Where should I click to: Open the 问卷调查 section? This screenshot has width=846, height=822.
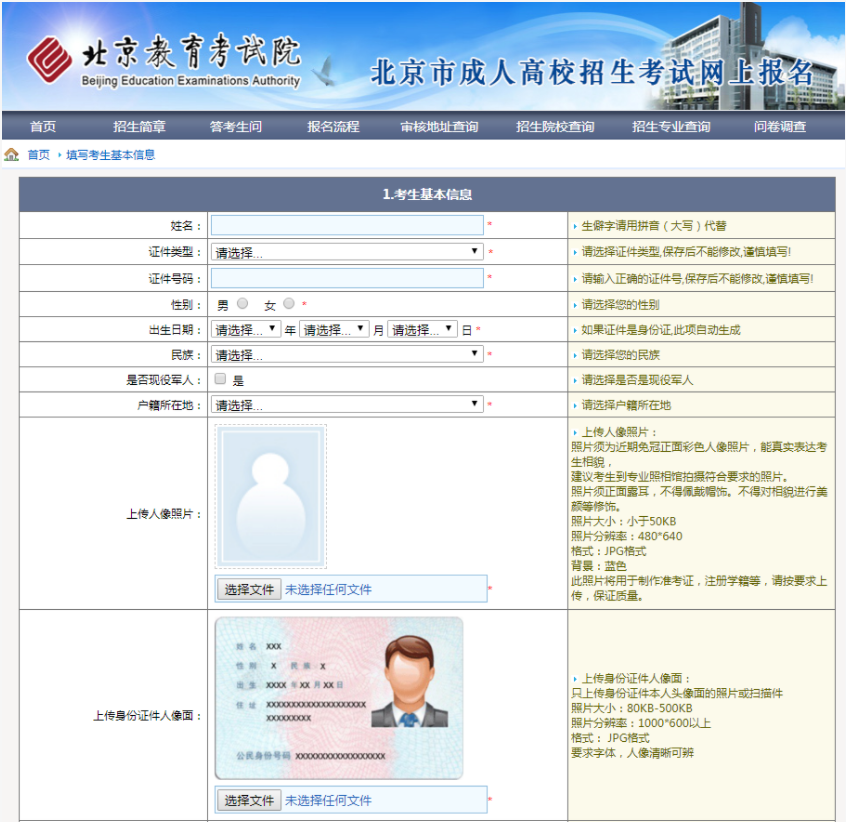pyautogui.click(x=778, y=127)
